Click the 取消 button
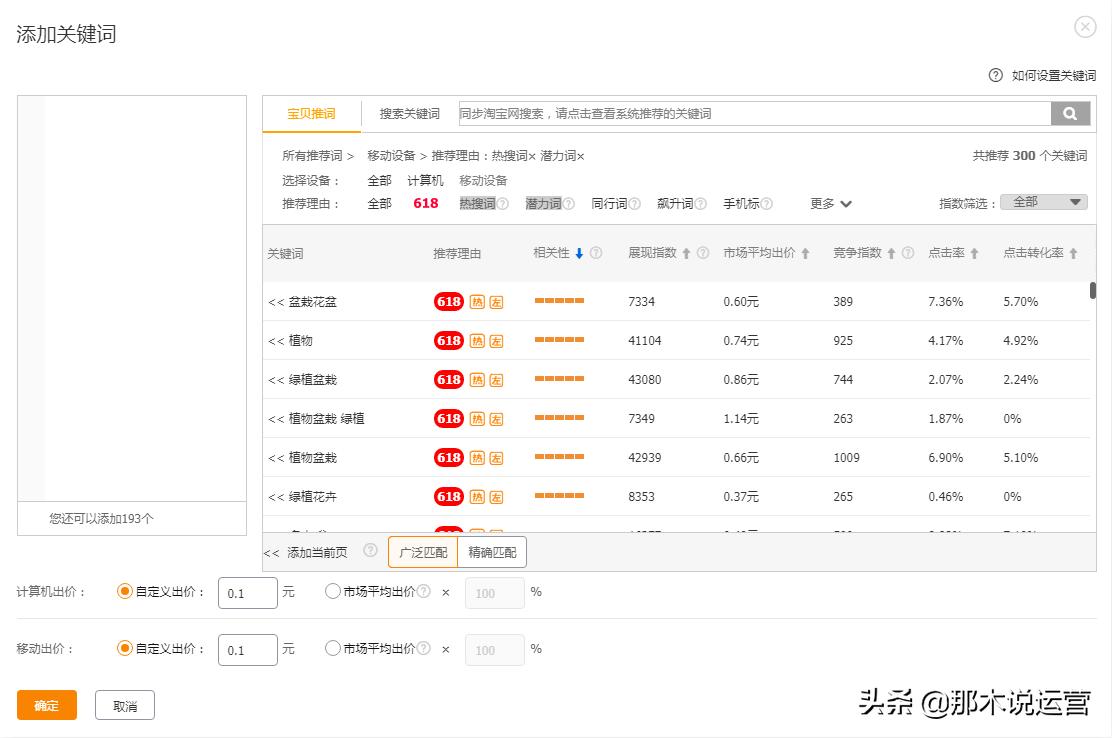Viewport: 1112px width, 738px height. 125,705
